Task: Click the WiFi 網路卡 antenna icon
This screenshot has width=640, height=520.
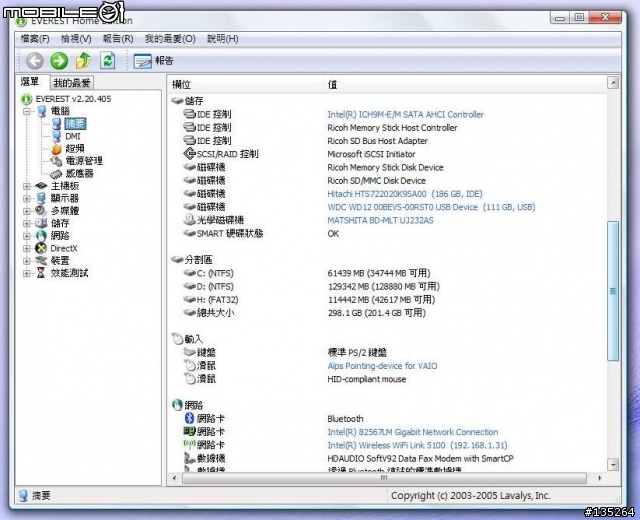Action: 189,444
